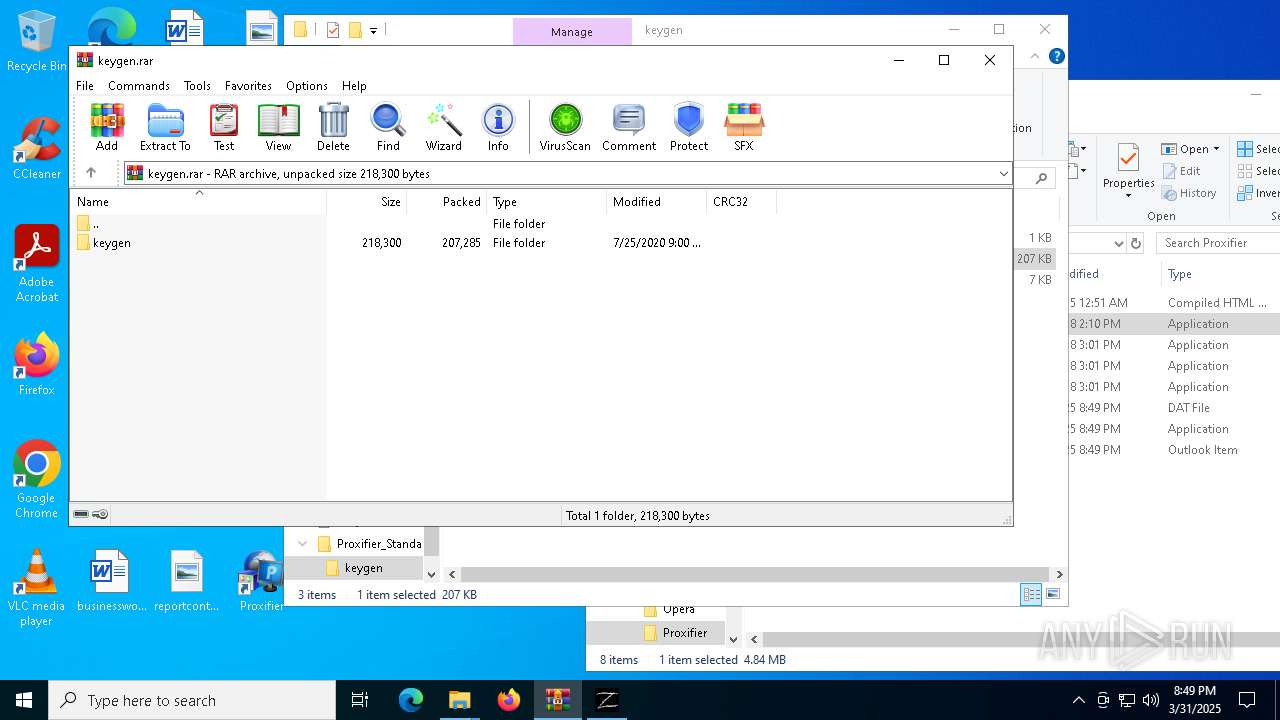Click the disk drive icon in WinRAR status bar
Image resolution: width=1280 pixels, height=720 pixels.
81,514
